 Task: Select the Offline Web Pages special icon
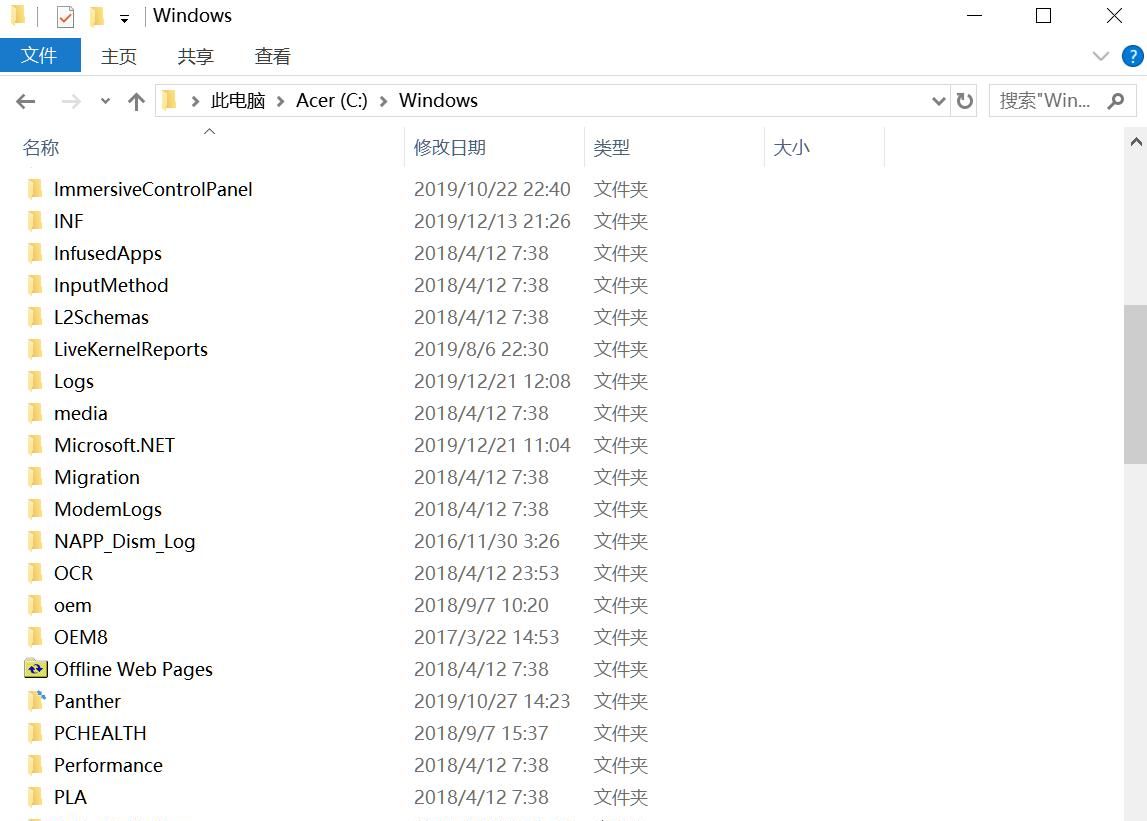(36, 669)
